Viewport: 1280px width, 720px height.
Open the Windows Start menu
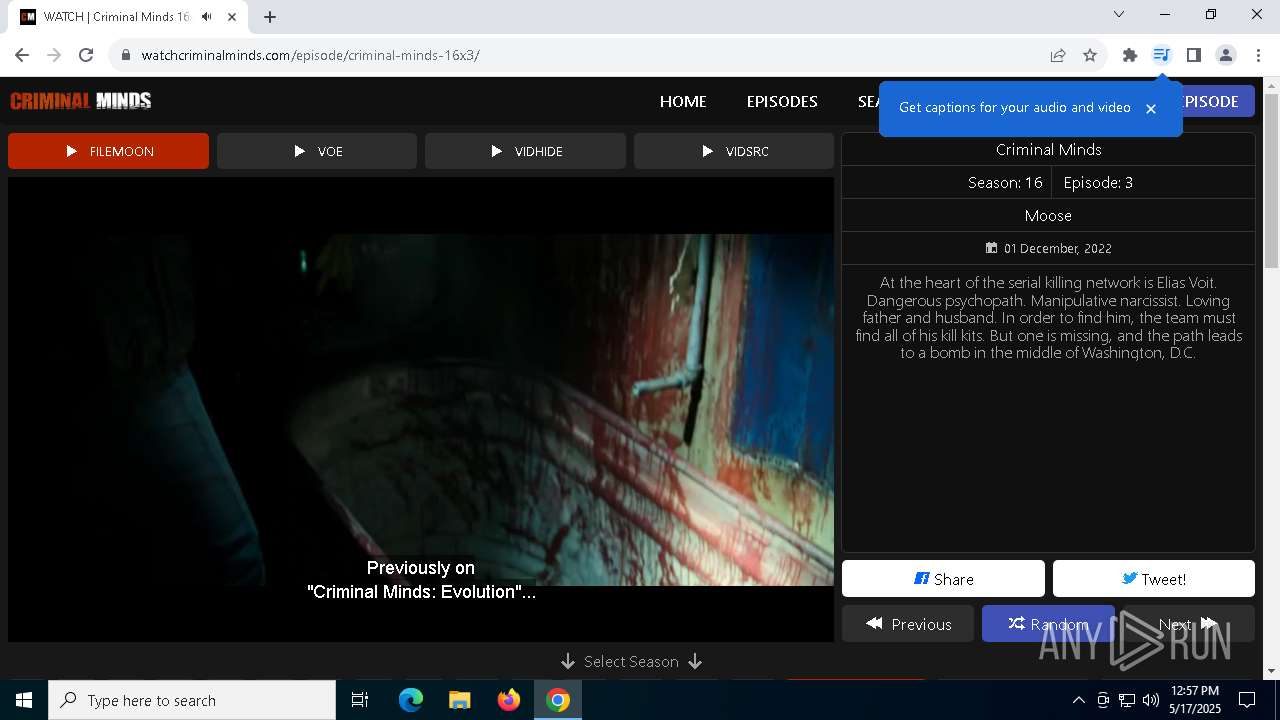click(x=24, y=700)
